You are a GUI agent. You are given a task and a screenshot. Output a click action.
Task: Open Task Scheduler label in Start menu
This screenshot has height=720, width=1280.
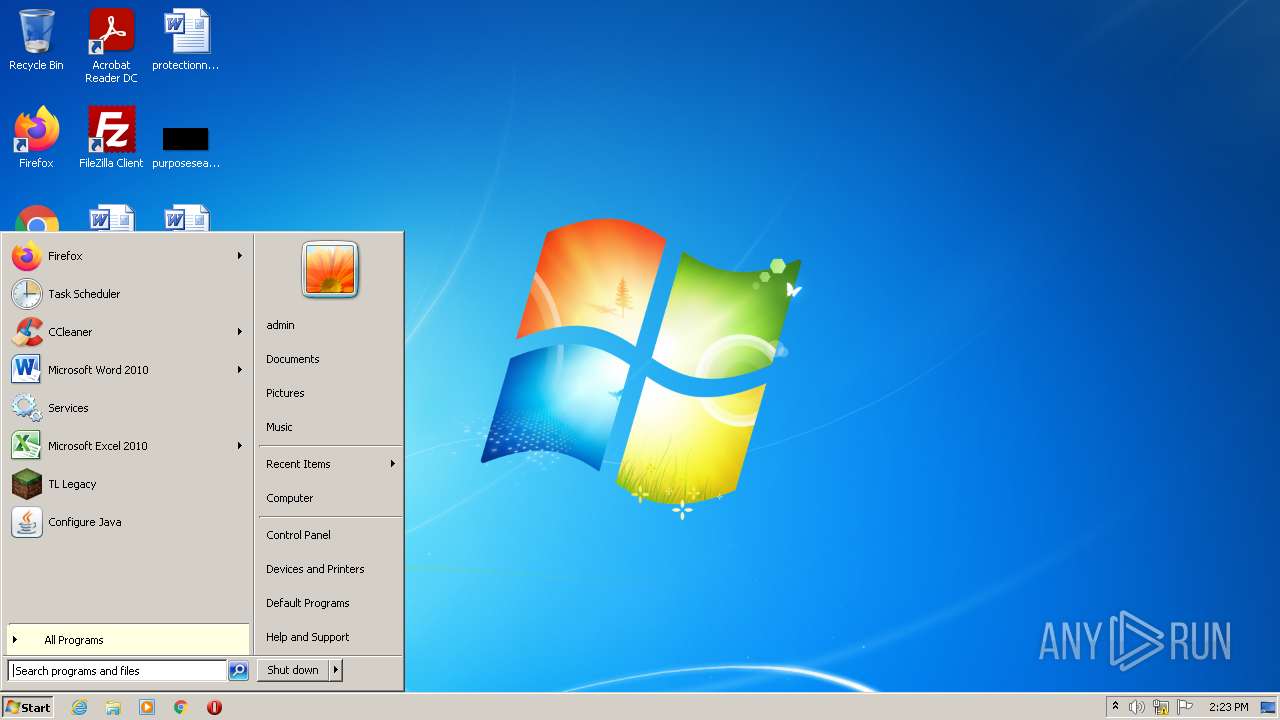84,294
